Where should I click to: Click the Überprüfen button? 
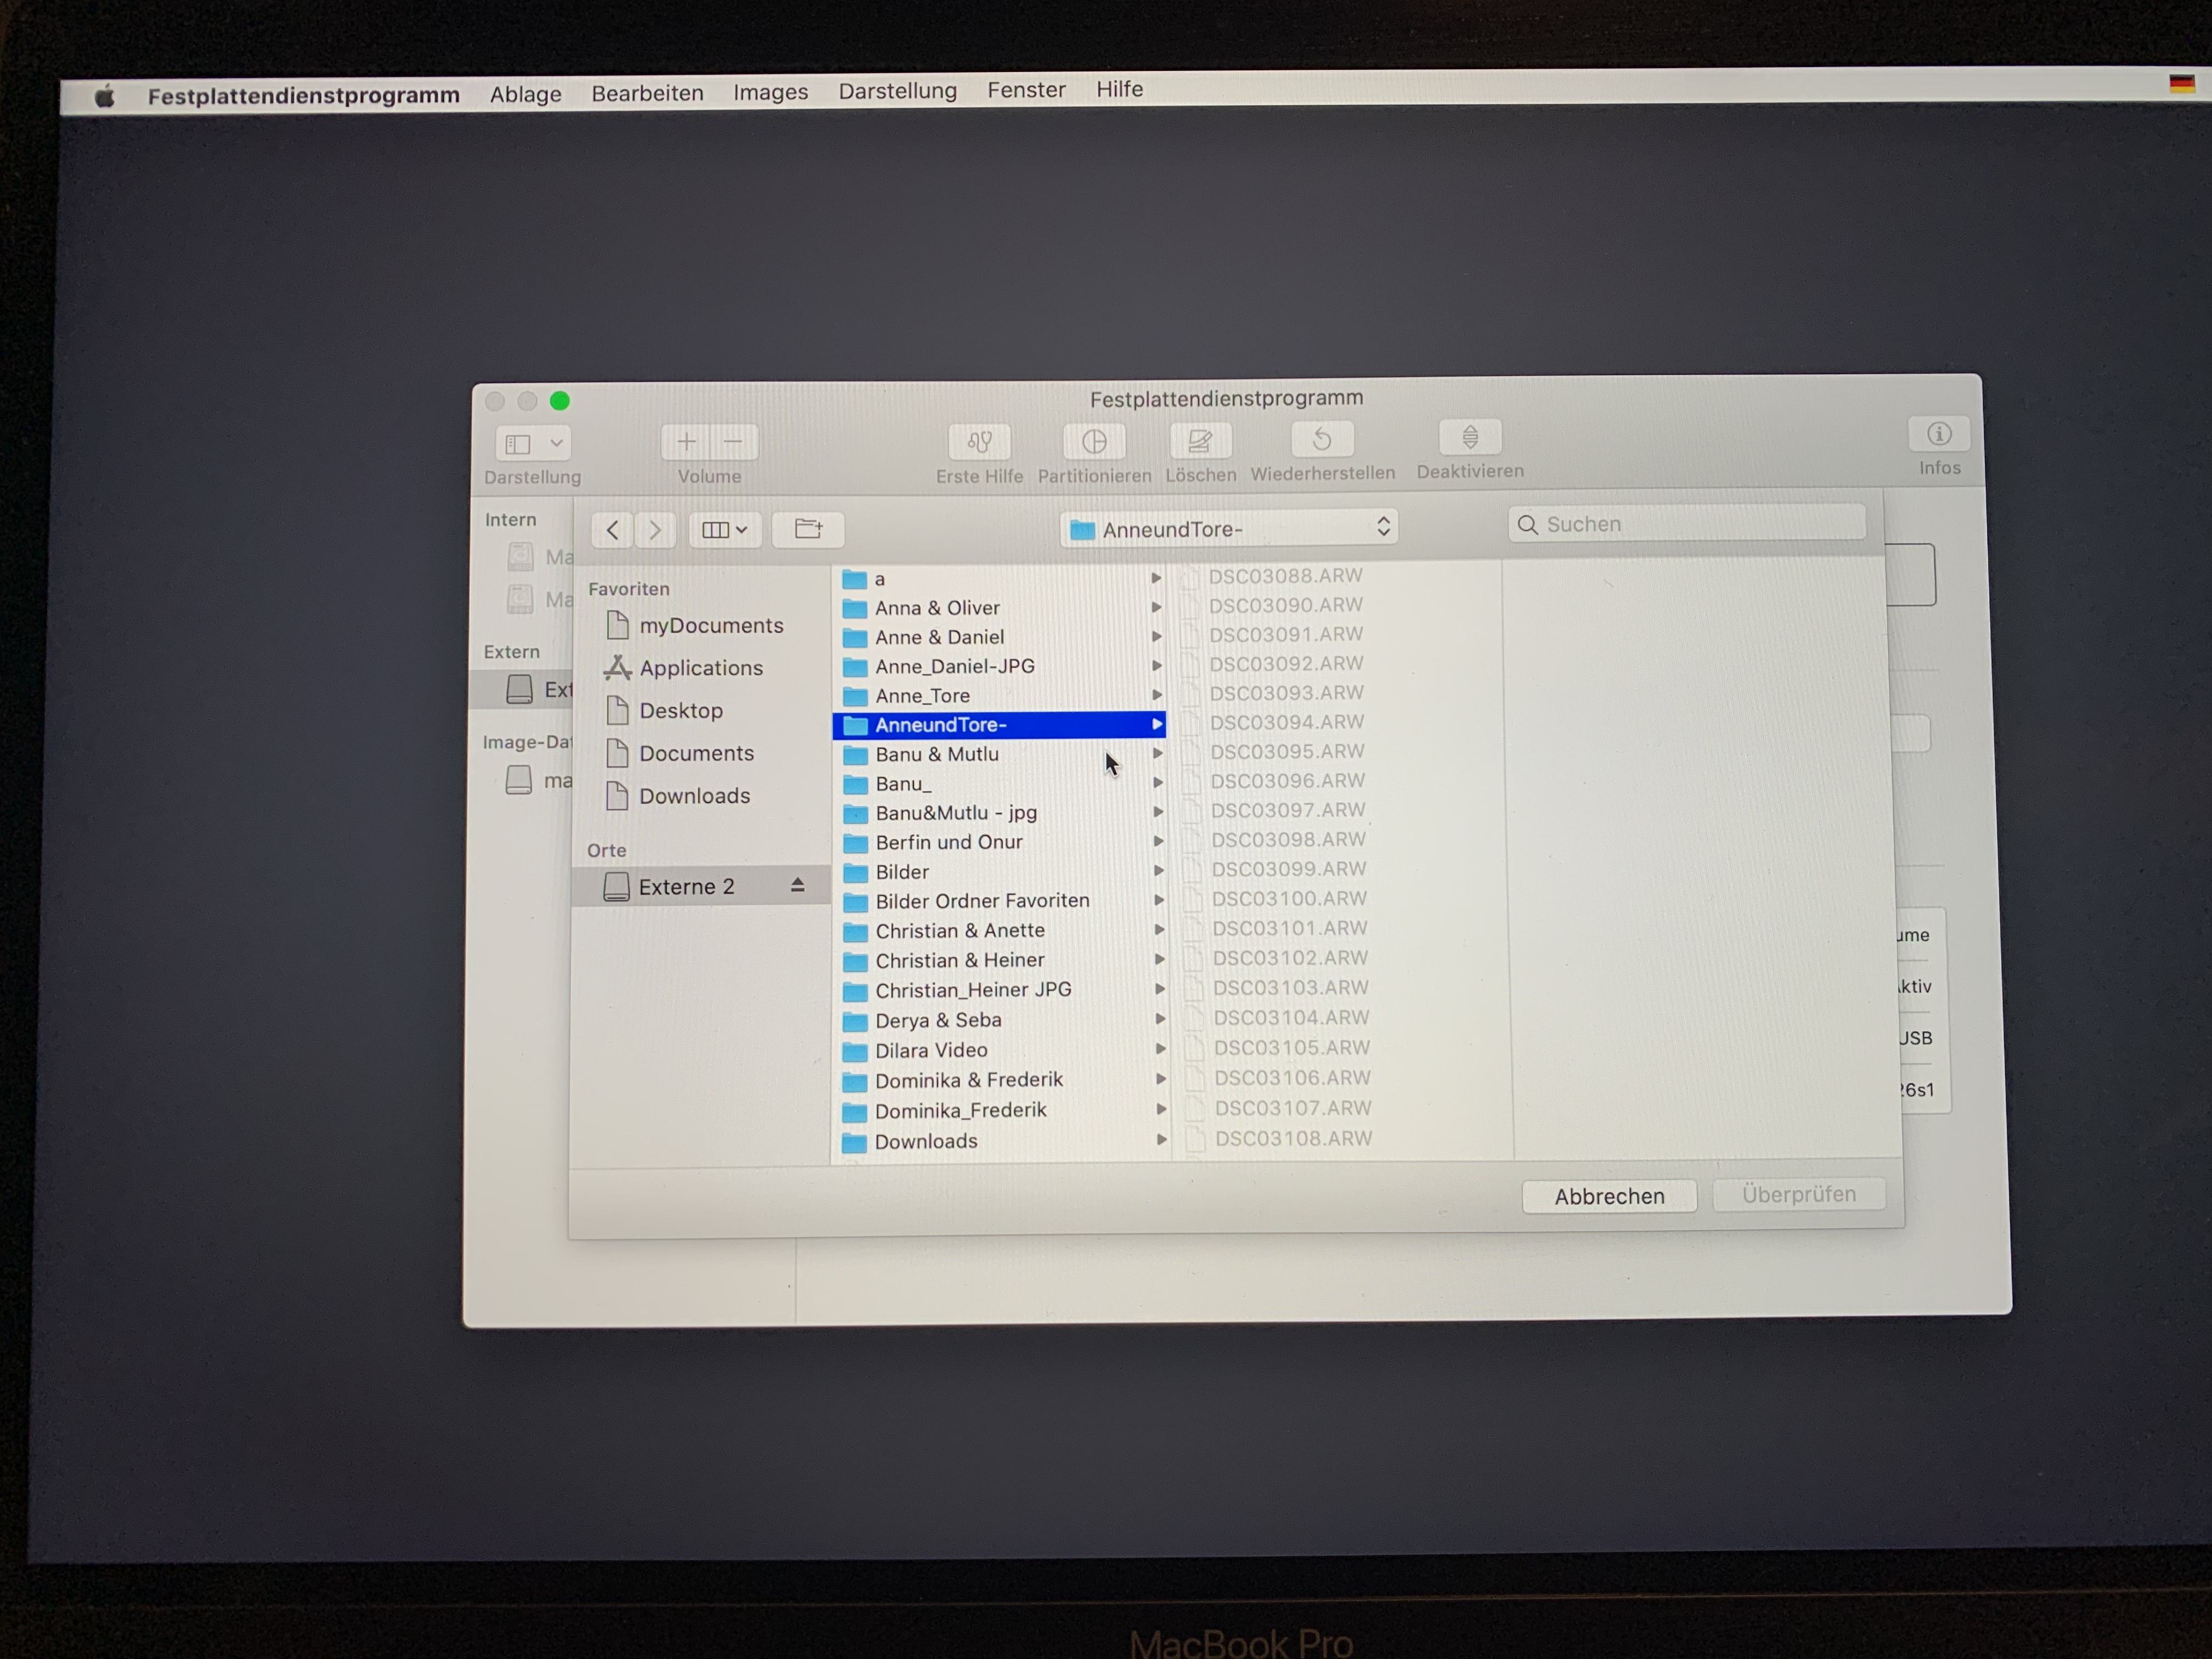(x=1799, y=1194)
